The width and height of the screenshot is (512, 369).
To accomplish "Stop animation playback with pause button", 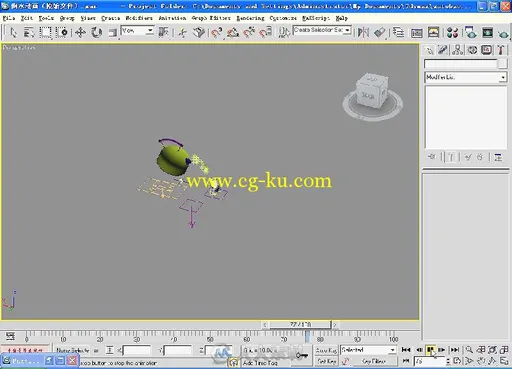I will 431,350.
